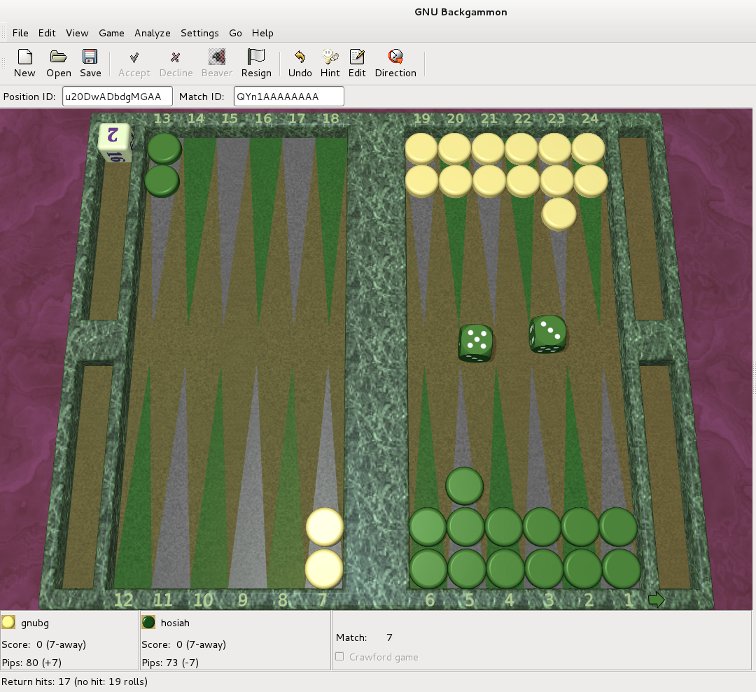This screenshot has width=756, height=692.
Task: Decline the offered double
Action: [176, 63]
